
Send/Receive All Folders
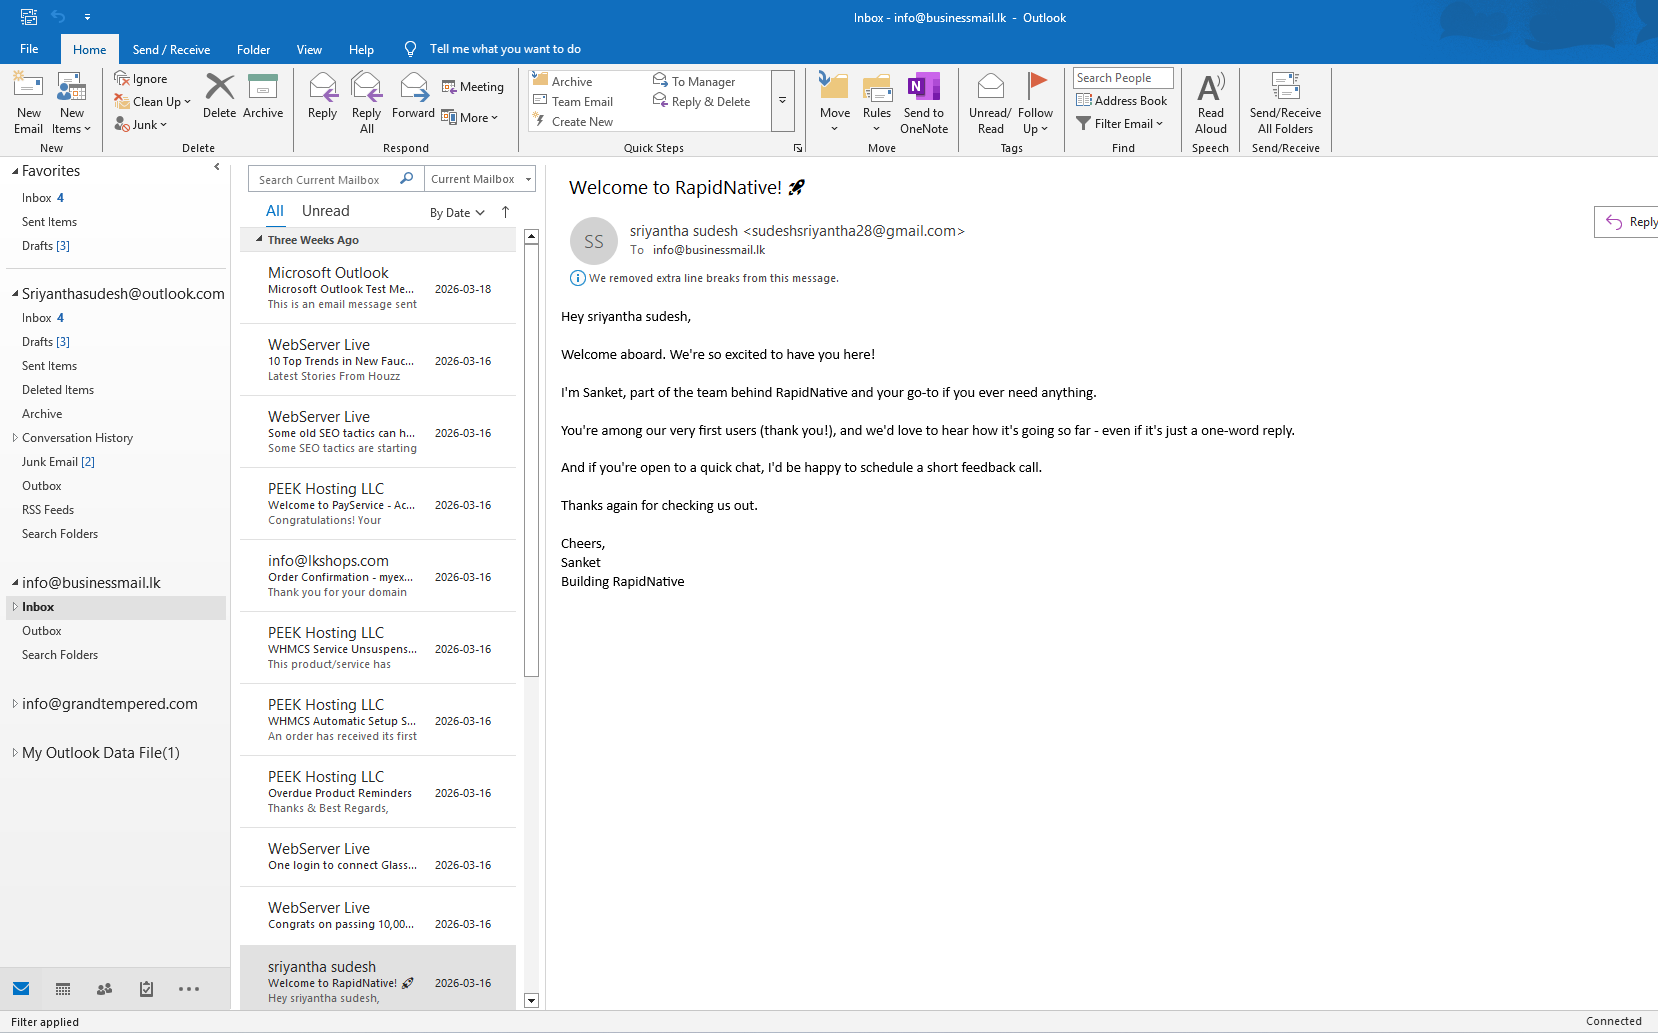pyautogui.click(x=1285, y=103)
